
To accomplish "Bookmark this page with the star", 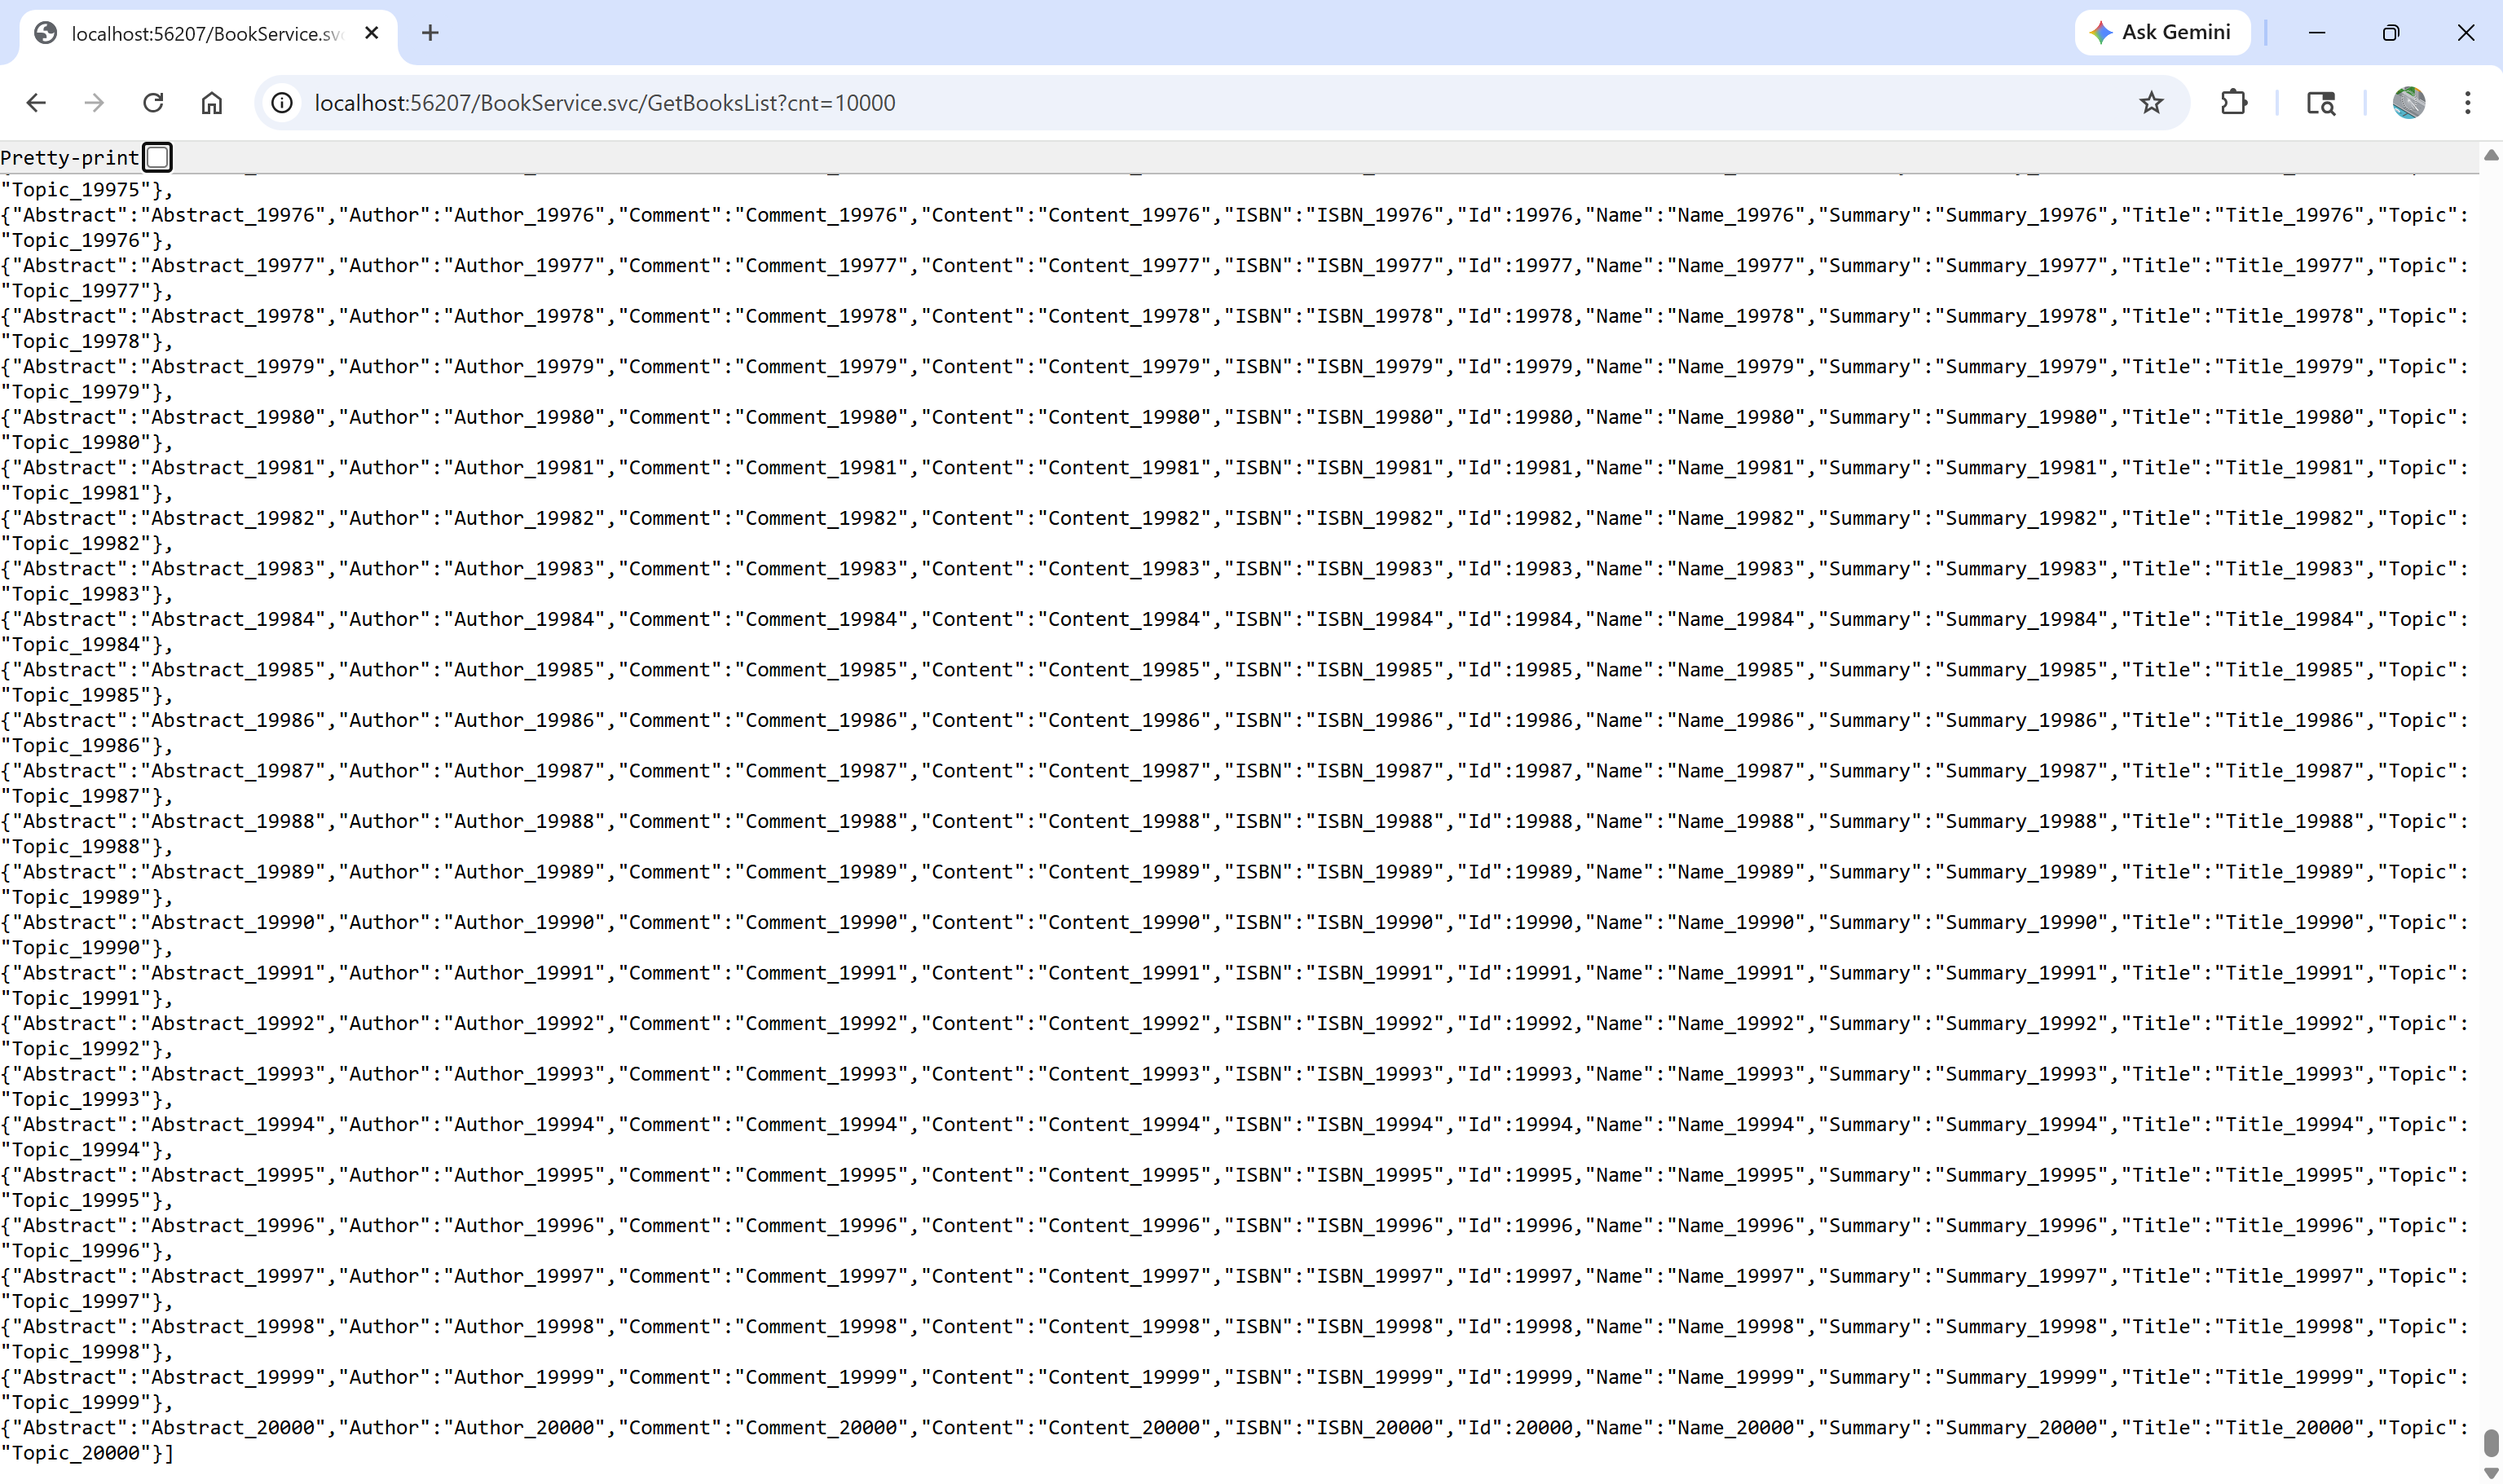I will coord(2151,103).
